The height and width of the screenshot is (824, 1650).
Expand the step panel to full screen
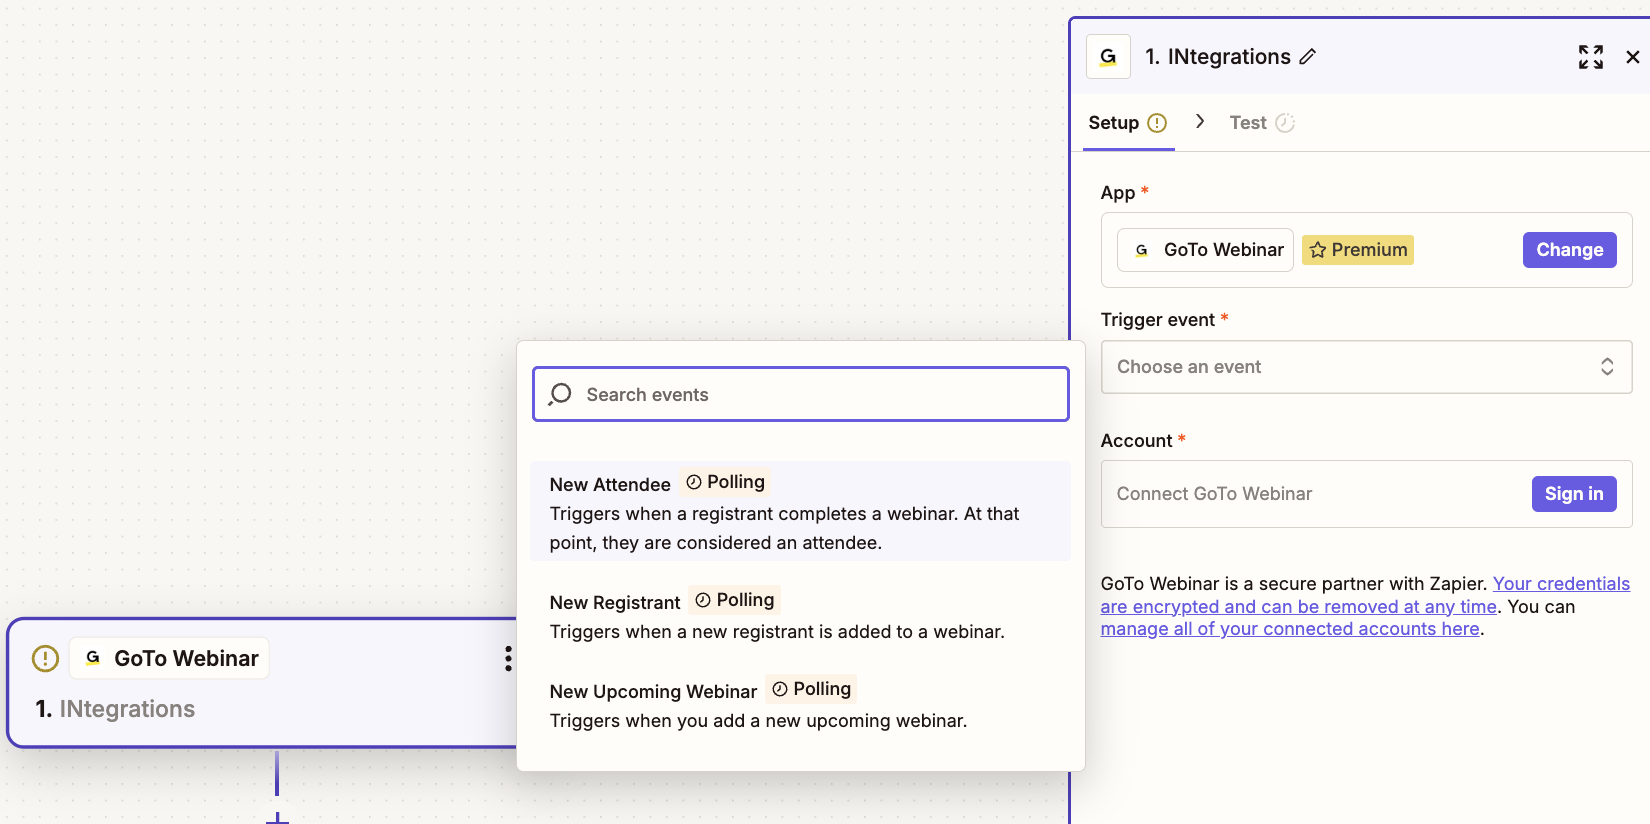[1591, 57]
